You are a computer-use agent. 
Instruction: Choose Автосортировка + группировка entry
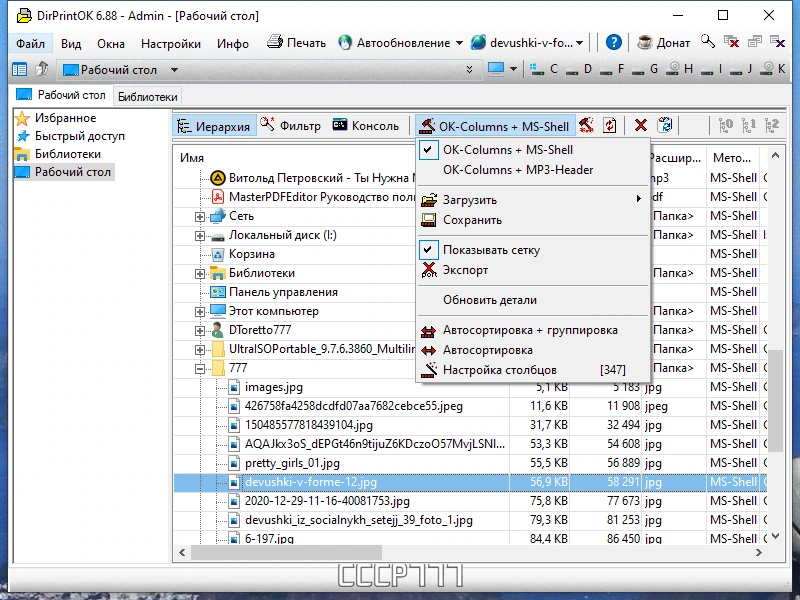(x=533, y=330)
